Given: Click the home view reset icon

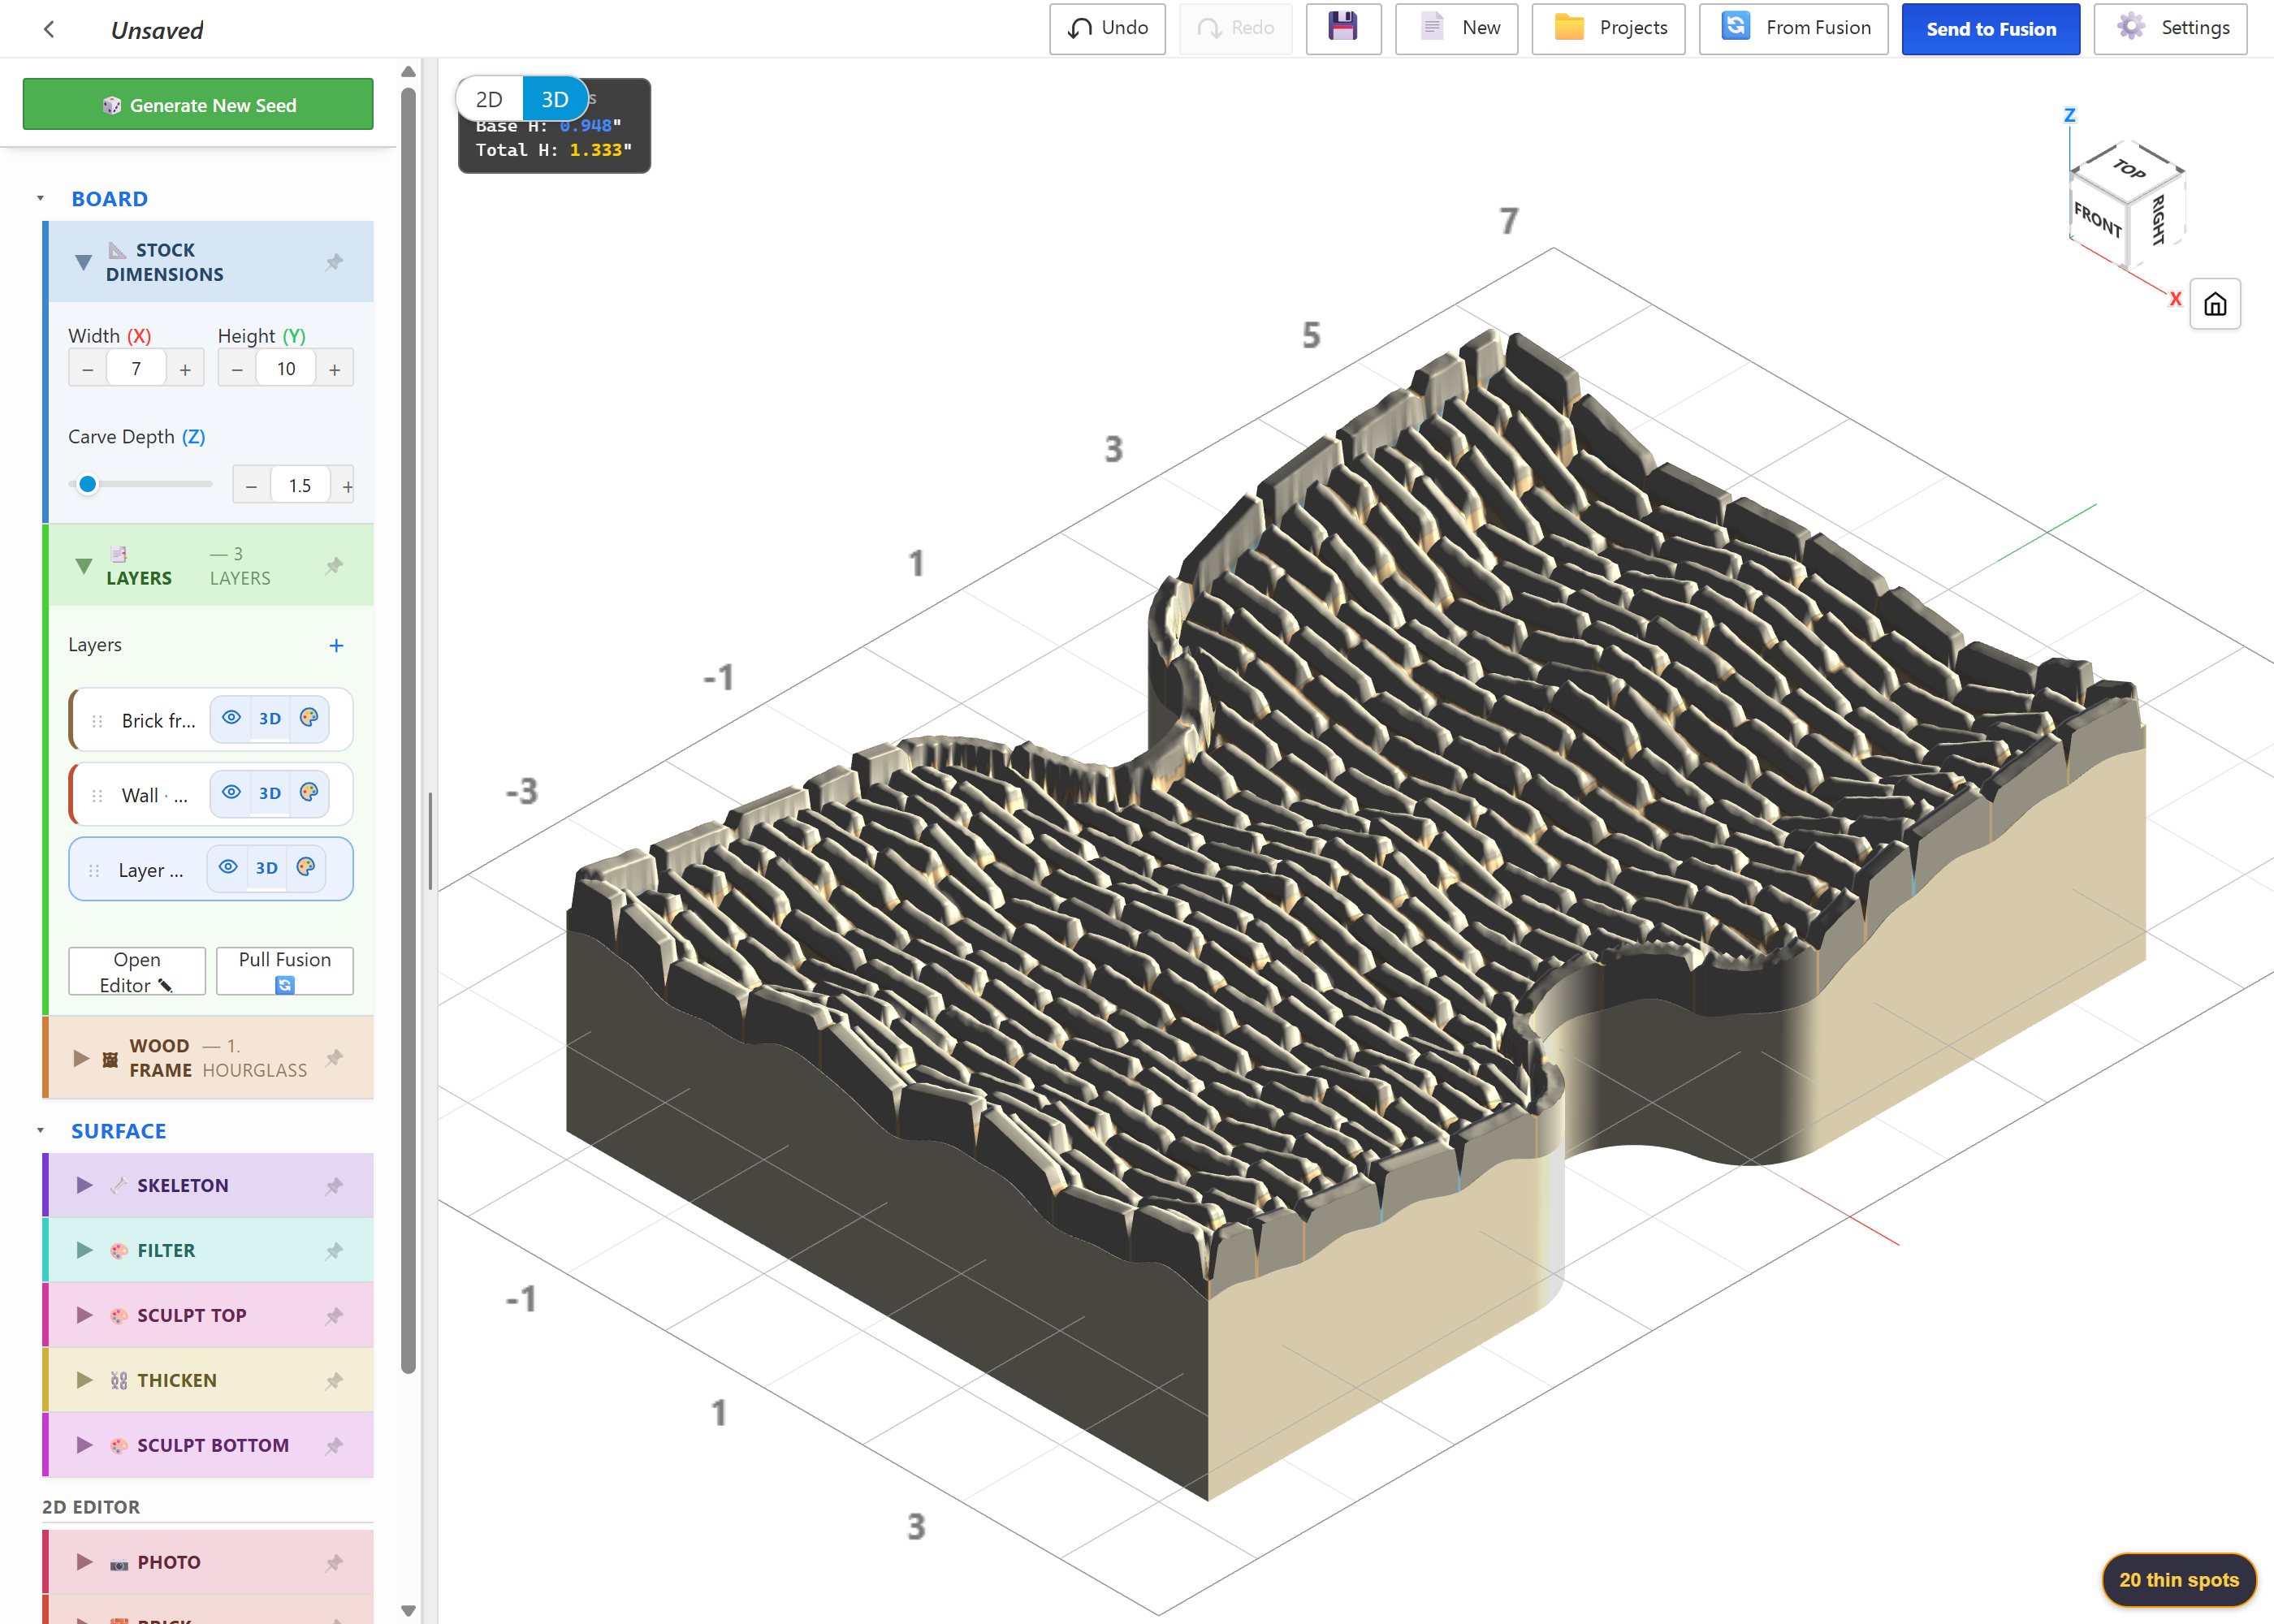Looking at the screenshot, I should point(2214,304).
